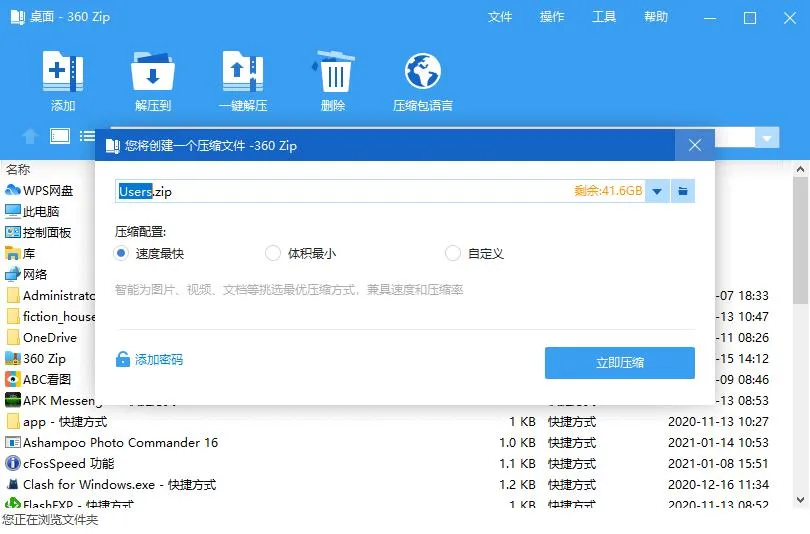Choose the 自定义 radio option
Screen dimensions: 810x534
453,253
